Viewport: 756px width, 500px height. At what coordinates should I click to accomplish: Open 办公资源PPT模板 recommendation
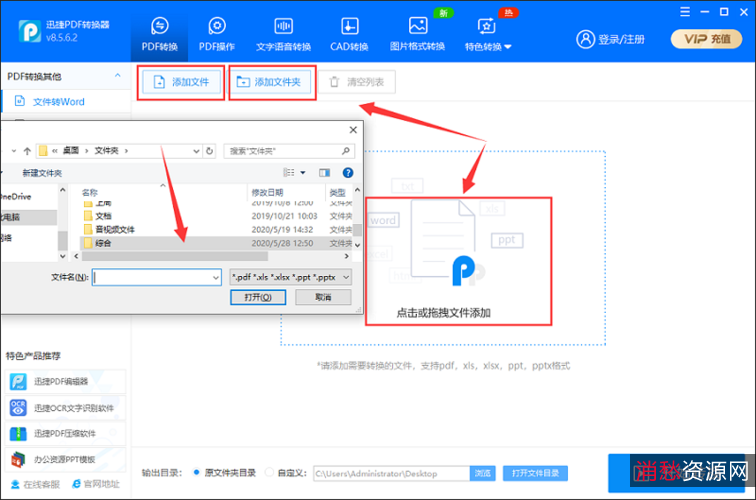pos(65,459)
